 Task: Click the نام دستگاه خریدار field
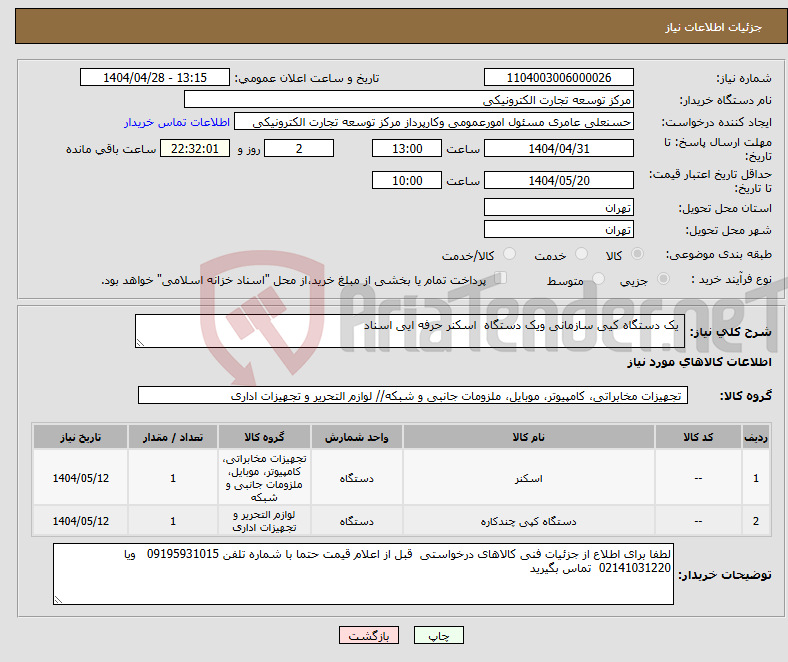[409, 100]
